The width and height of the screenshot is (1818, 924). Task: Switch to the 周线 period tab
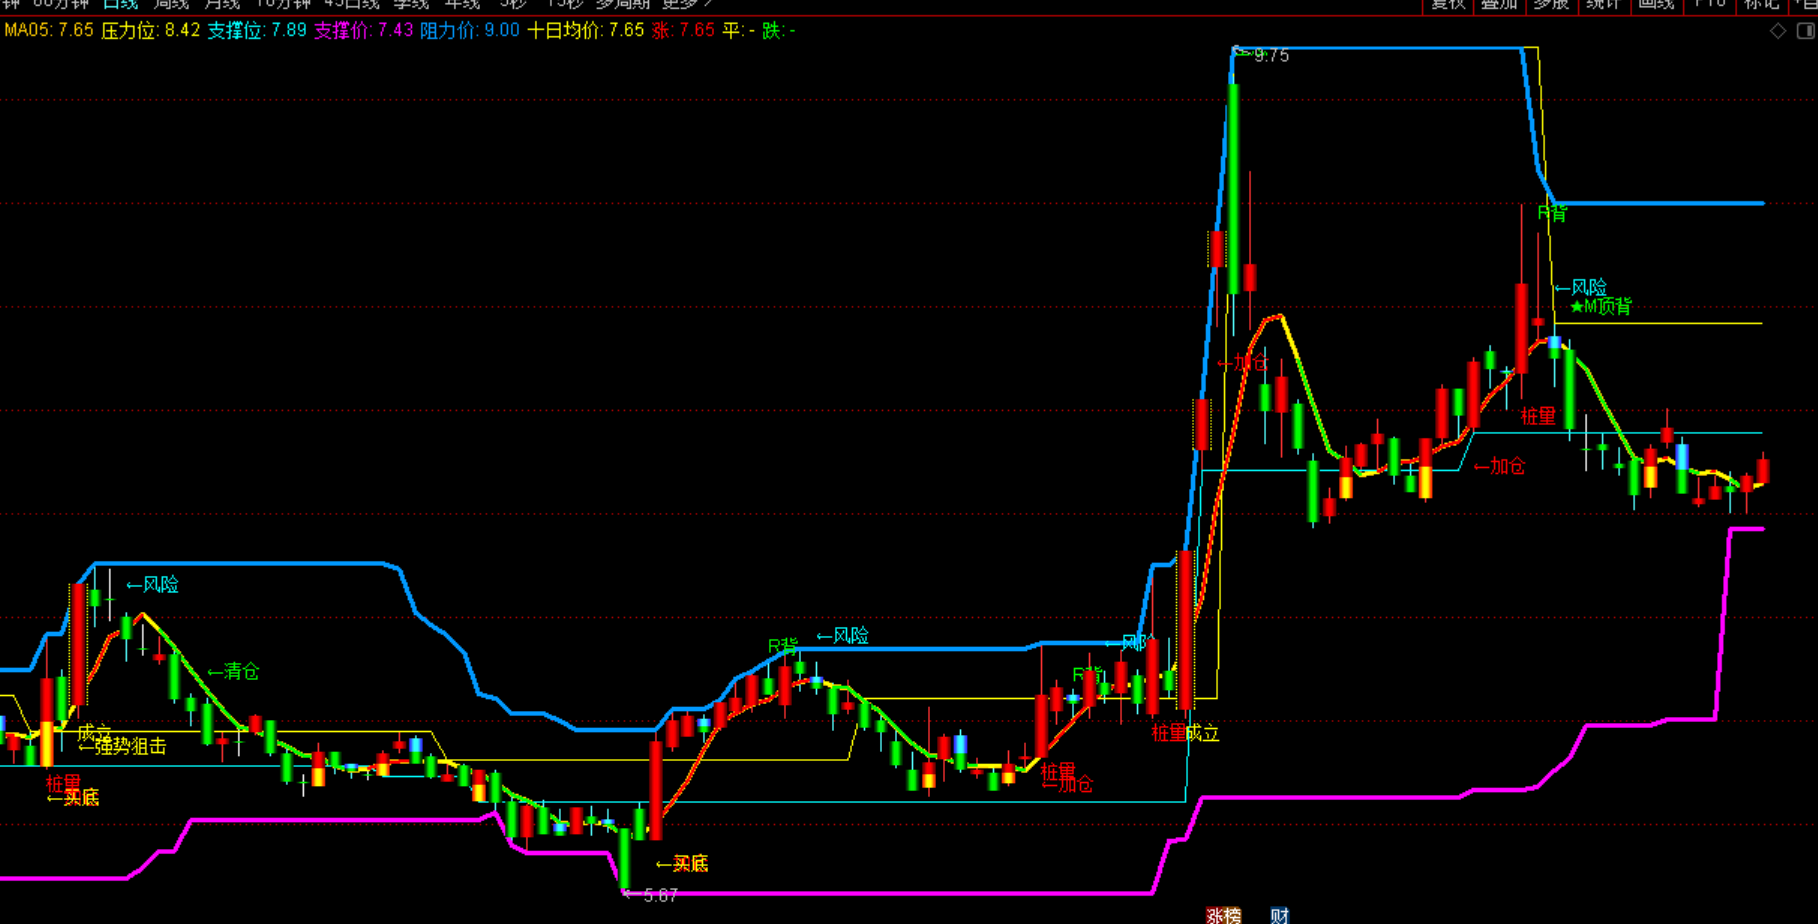point(171,4)
